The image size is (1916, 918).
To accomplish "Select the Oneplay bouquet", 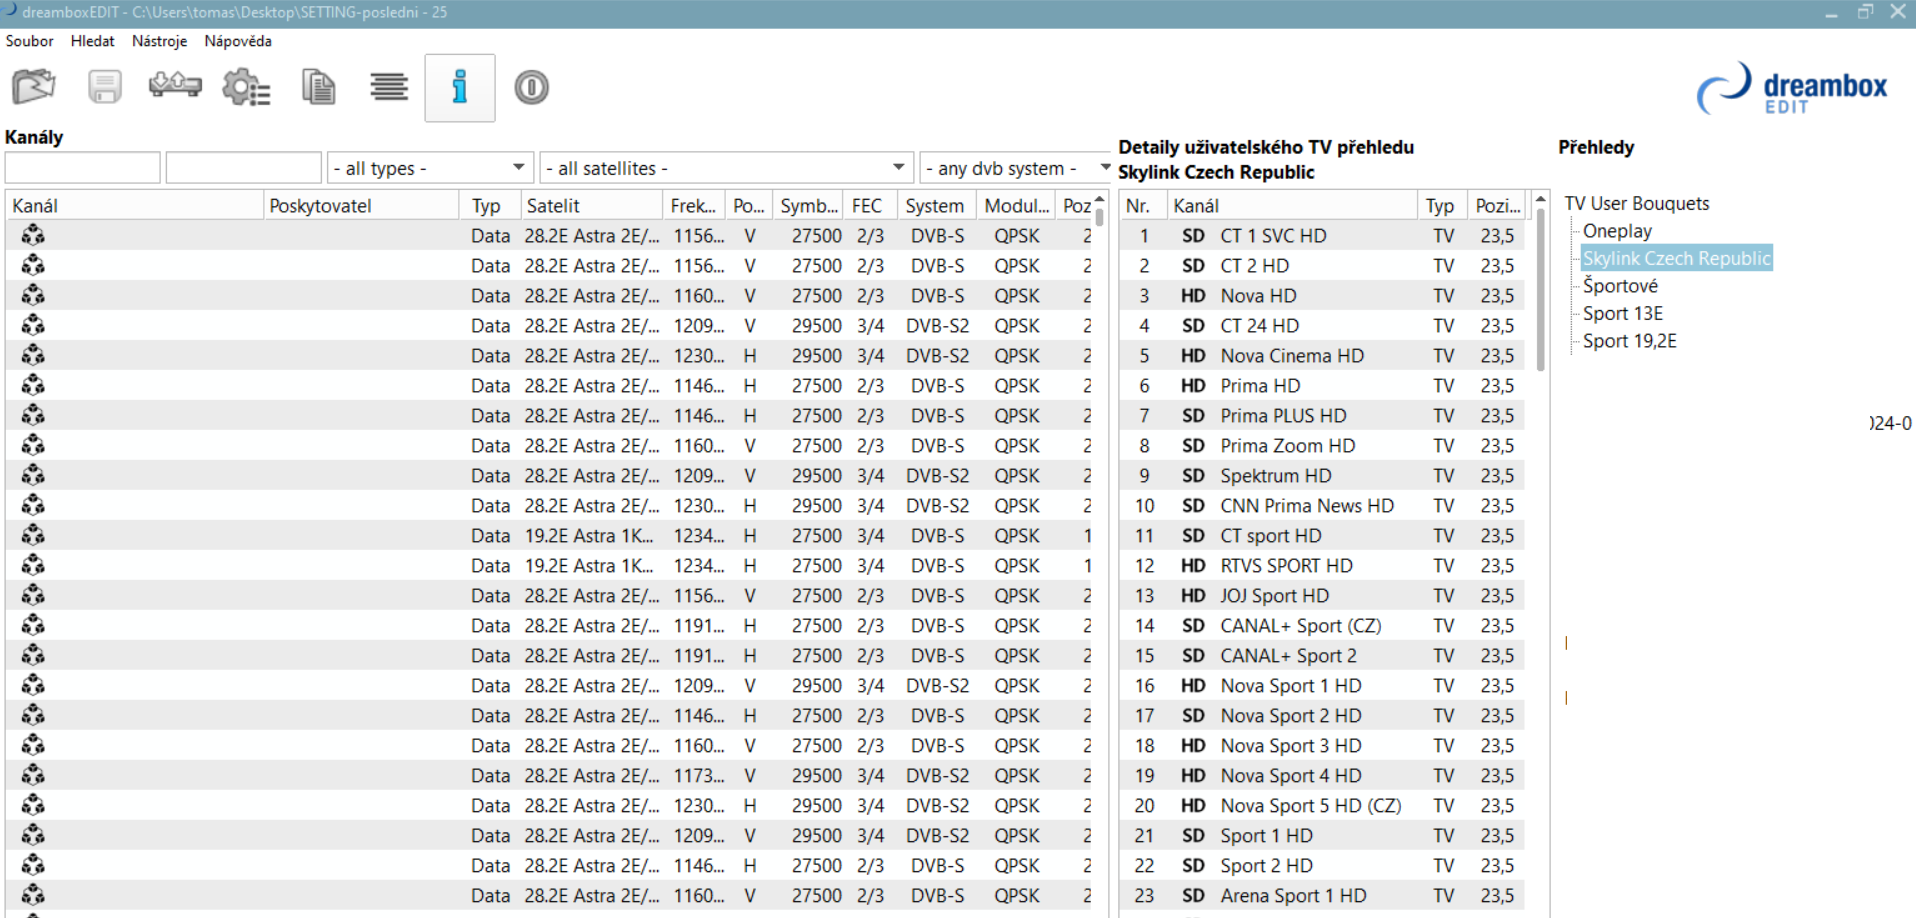I will click(x=1617, y=231).
